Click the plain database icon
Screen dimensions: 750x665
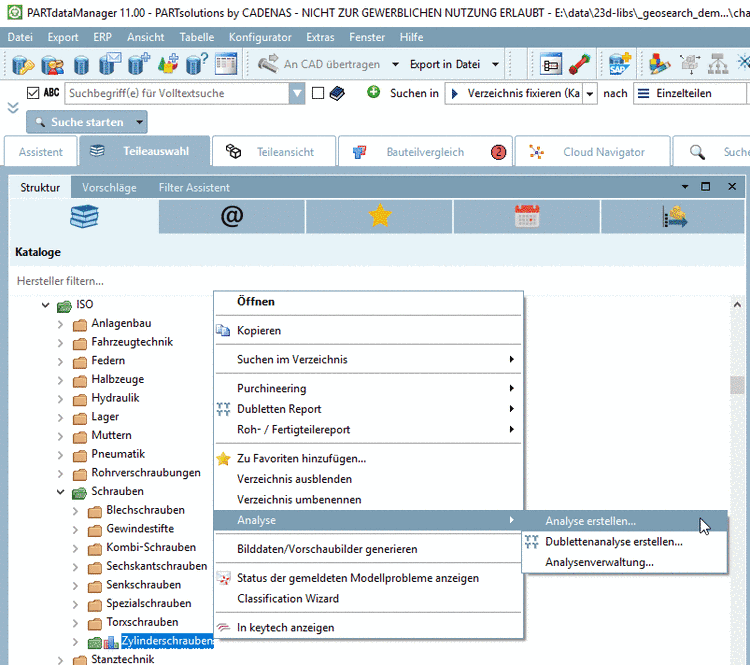(81, 65)
